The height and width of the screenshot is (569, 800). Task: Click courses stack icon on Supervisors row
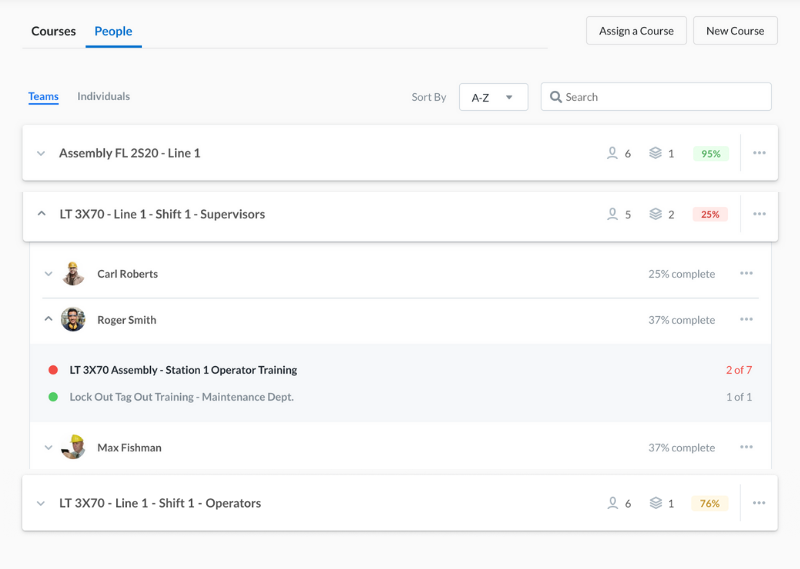point(655,214)
